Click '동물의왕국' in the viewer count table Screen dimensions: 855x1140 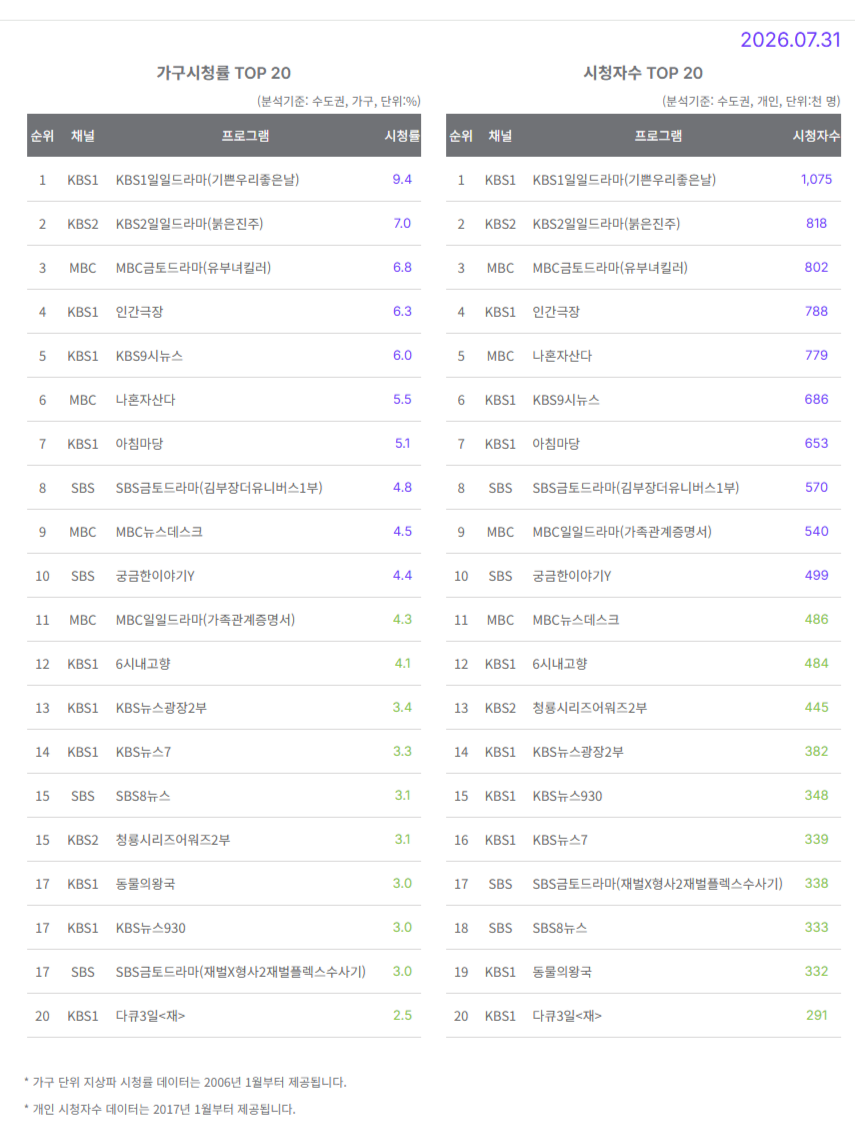coord(562,972)
